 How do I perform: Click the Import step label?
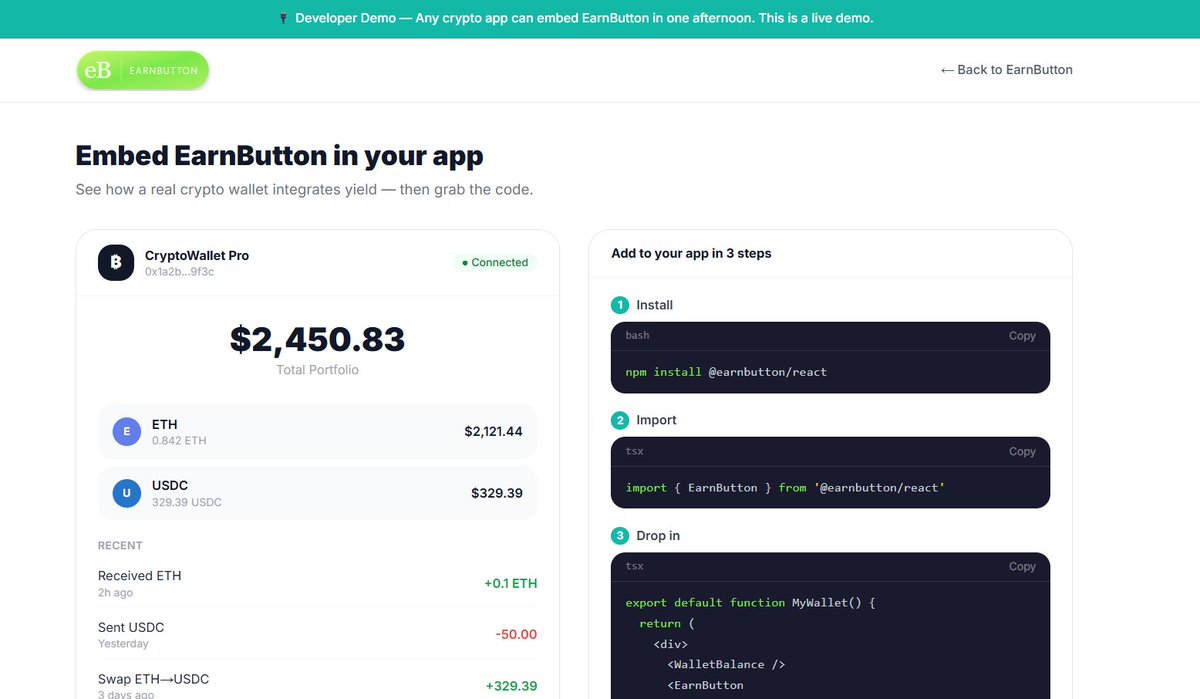657,420
